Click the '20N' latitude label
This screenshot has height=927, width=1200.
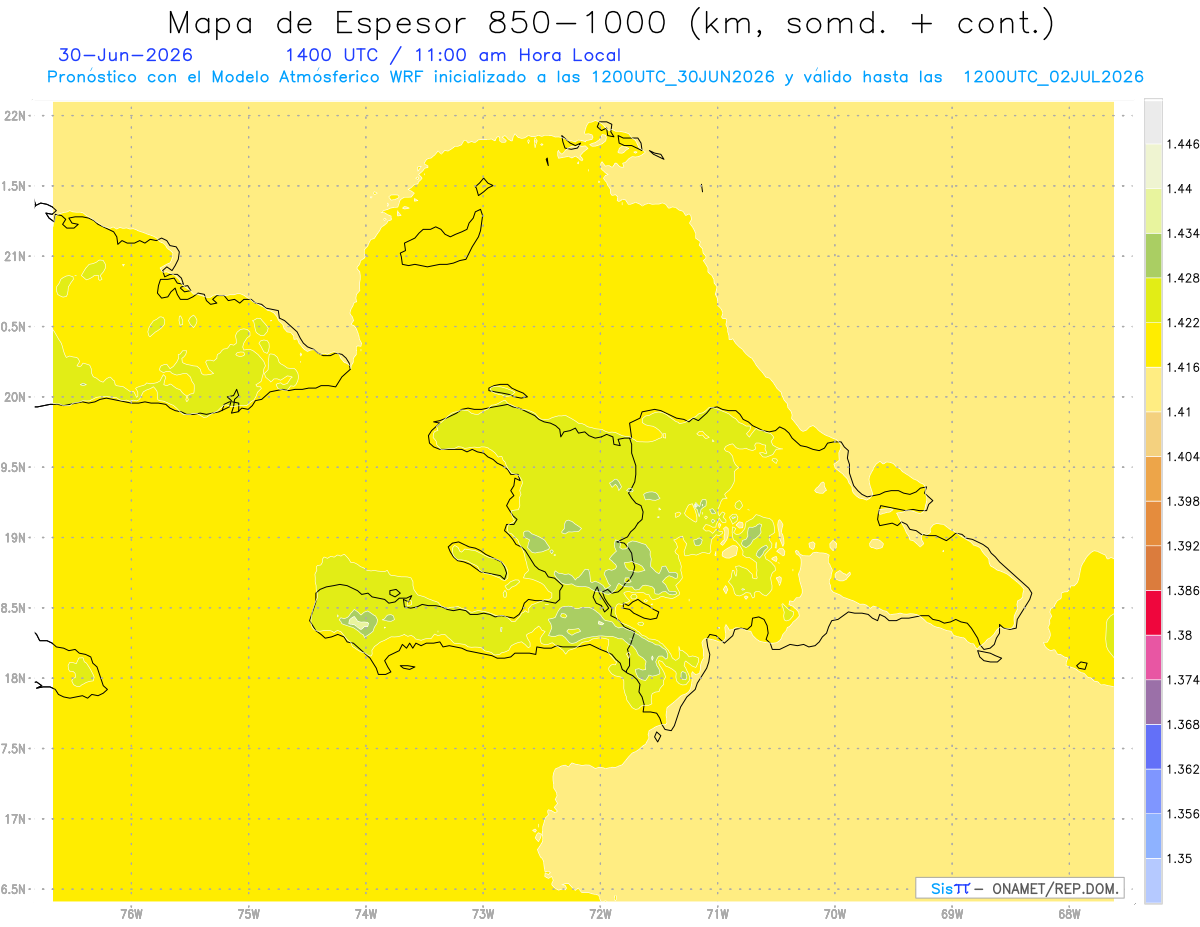(14, 397)
